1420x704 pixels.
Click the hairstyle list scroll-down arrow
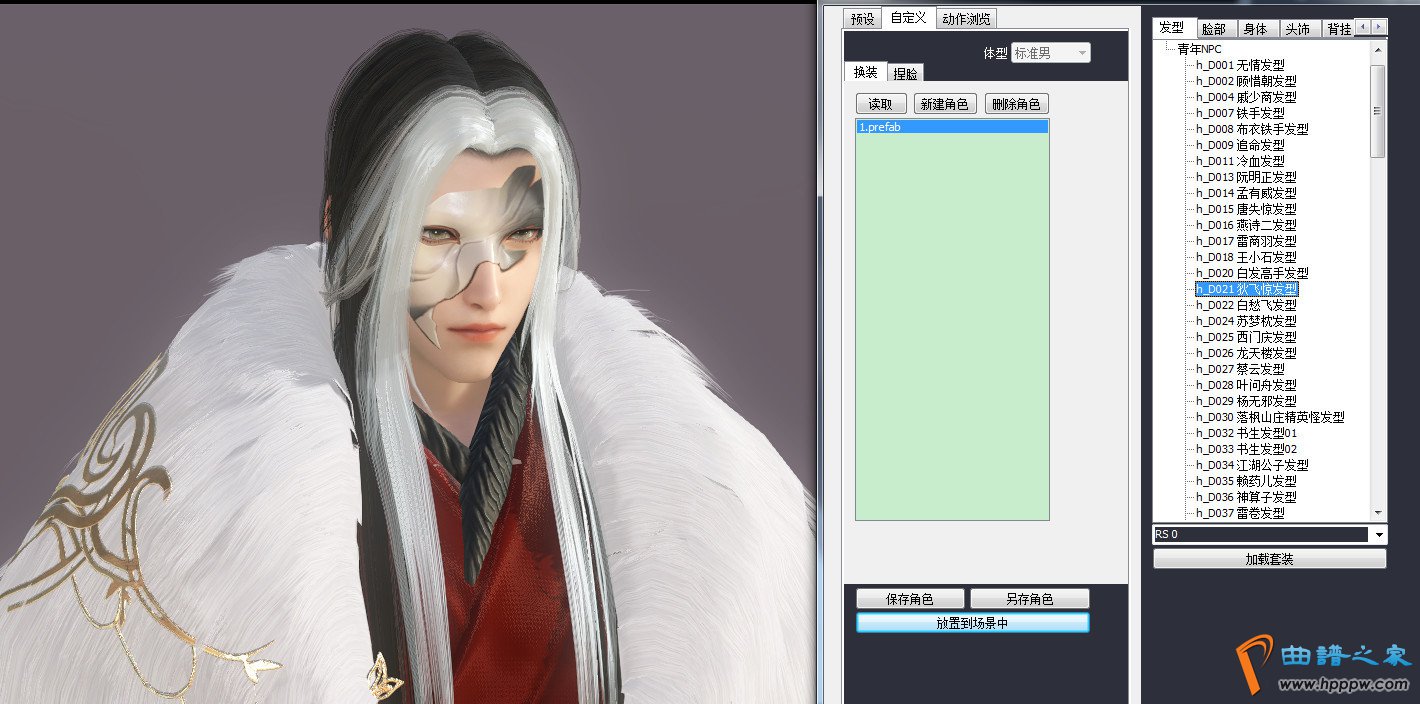pyautogui.click(x=1378, y=512)
